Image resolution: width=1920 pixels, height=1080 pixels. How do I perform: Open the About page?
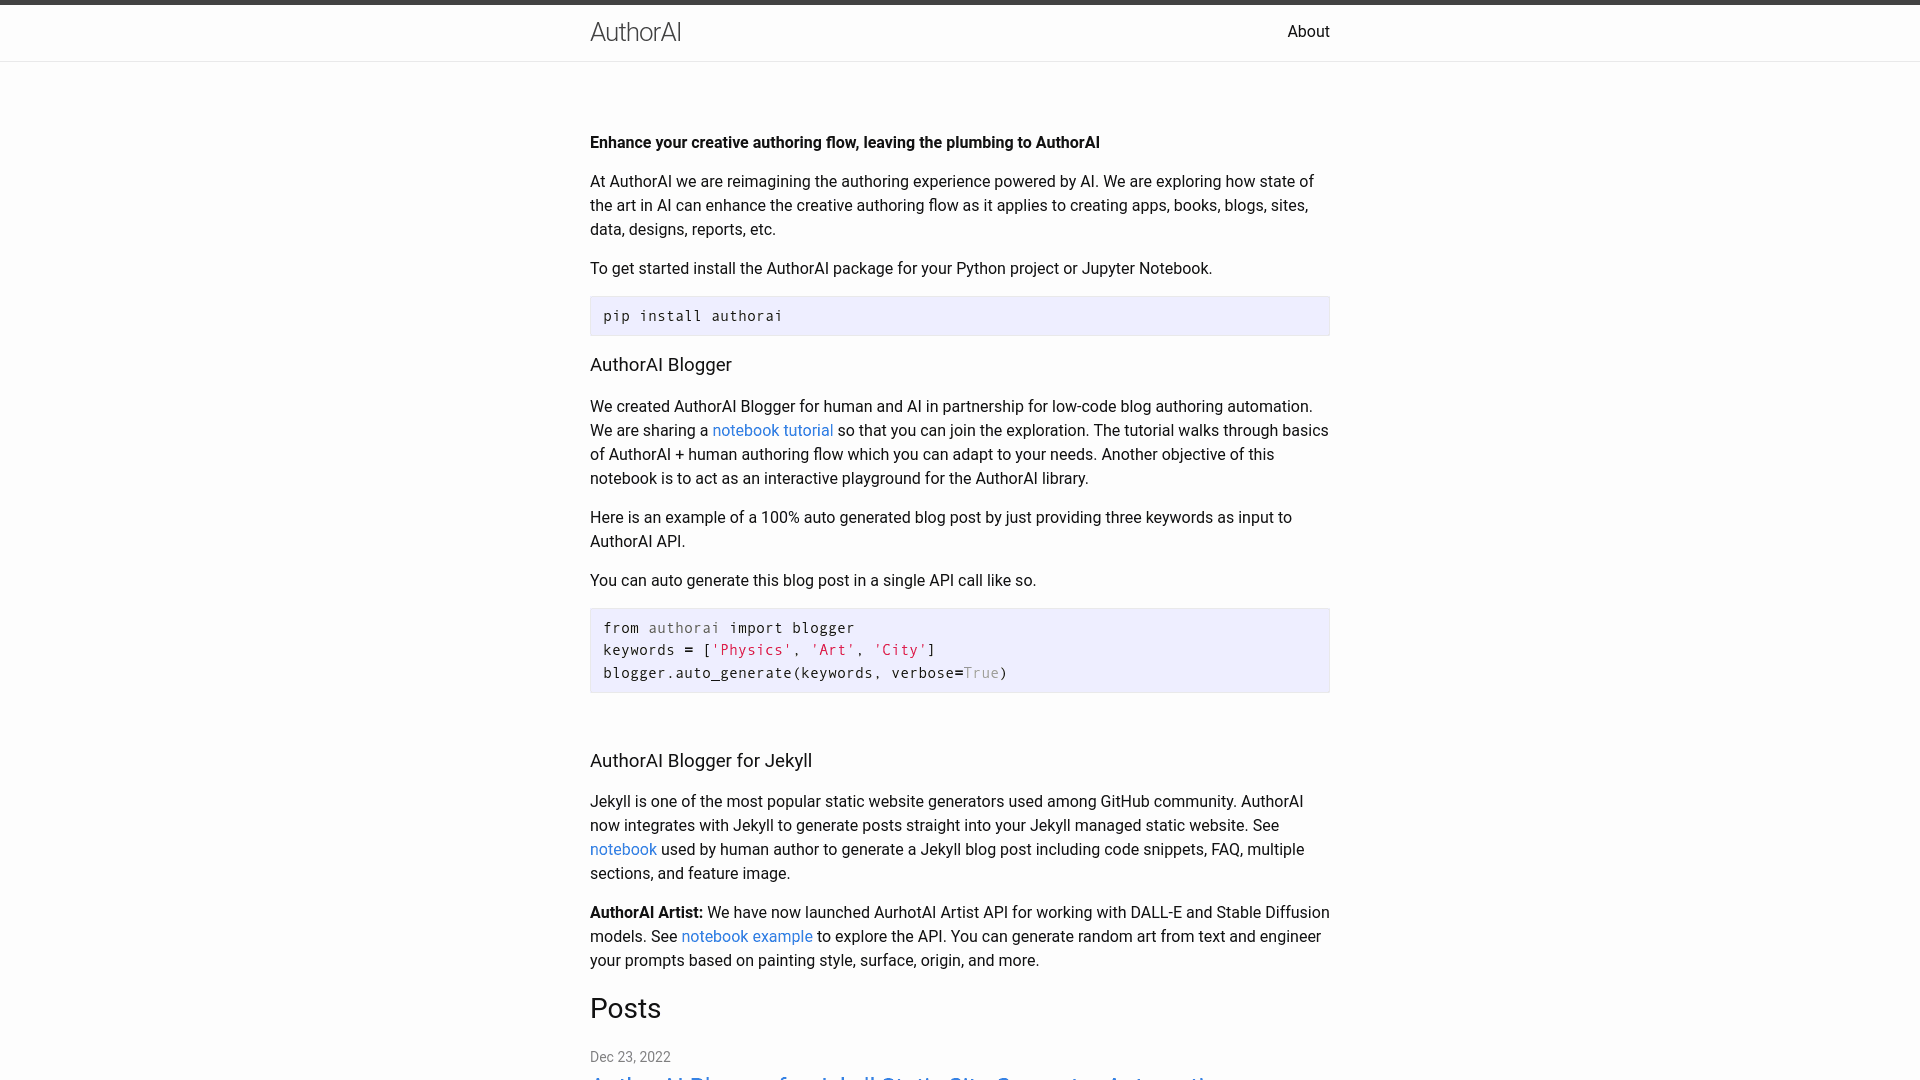tap(1308, 31)
